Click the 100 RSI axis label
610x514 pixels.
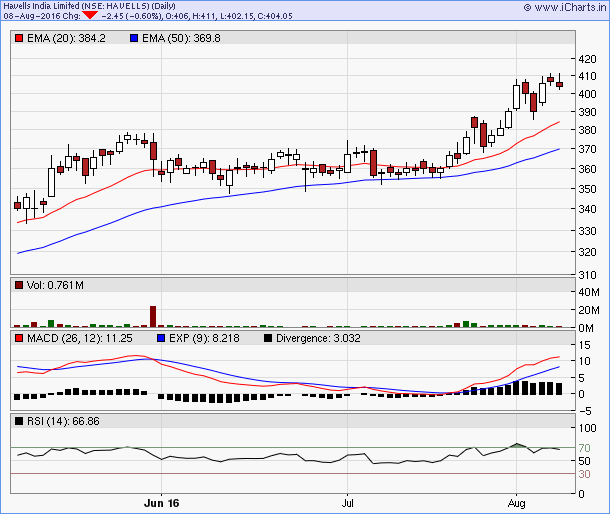pos(587,428)
